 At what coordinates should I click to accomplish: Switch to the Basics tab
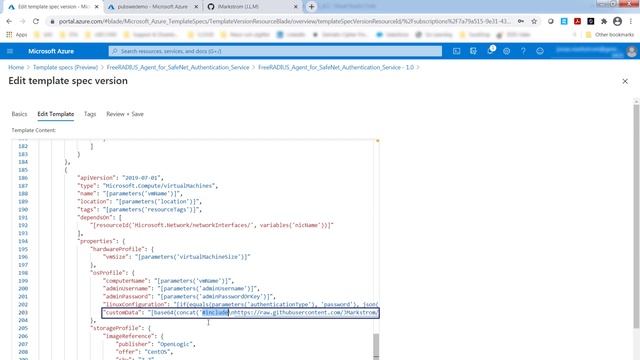(x=19, y=114)
